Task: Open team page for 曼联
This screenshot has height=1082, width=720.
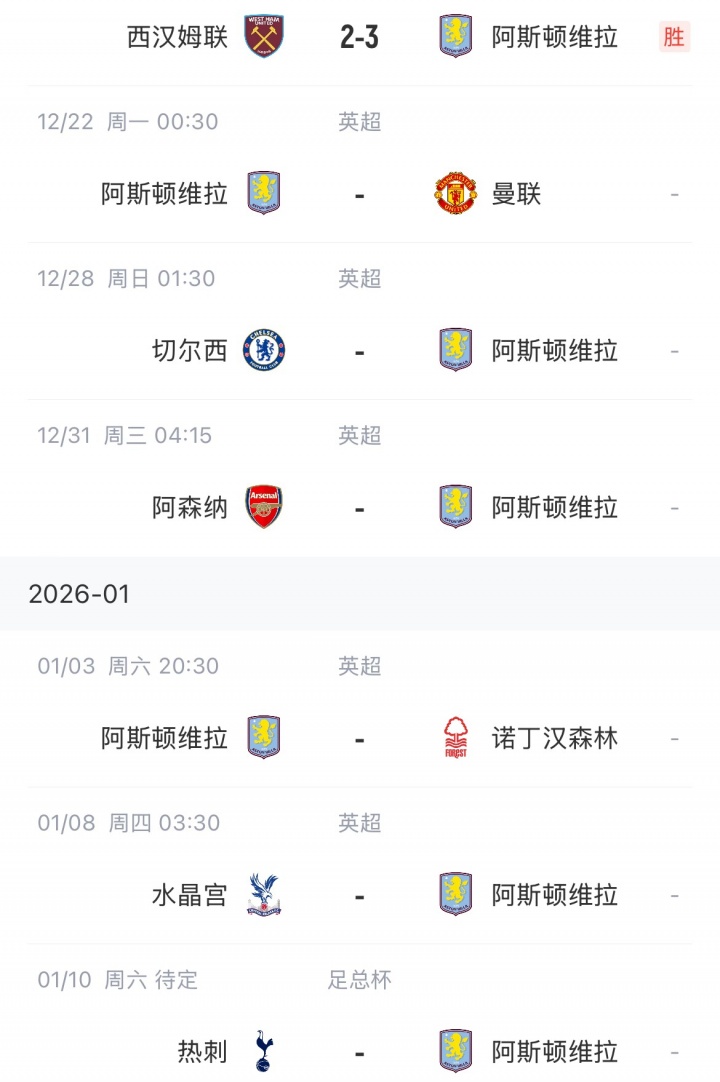Action: click(516, 193)
